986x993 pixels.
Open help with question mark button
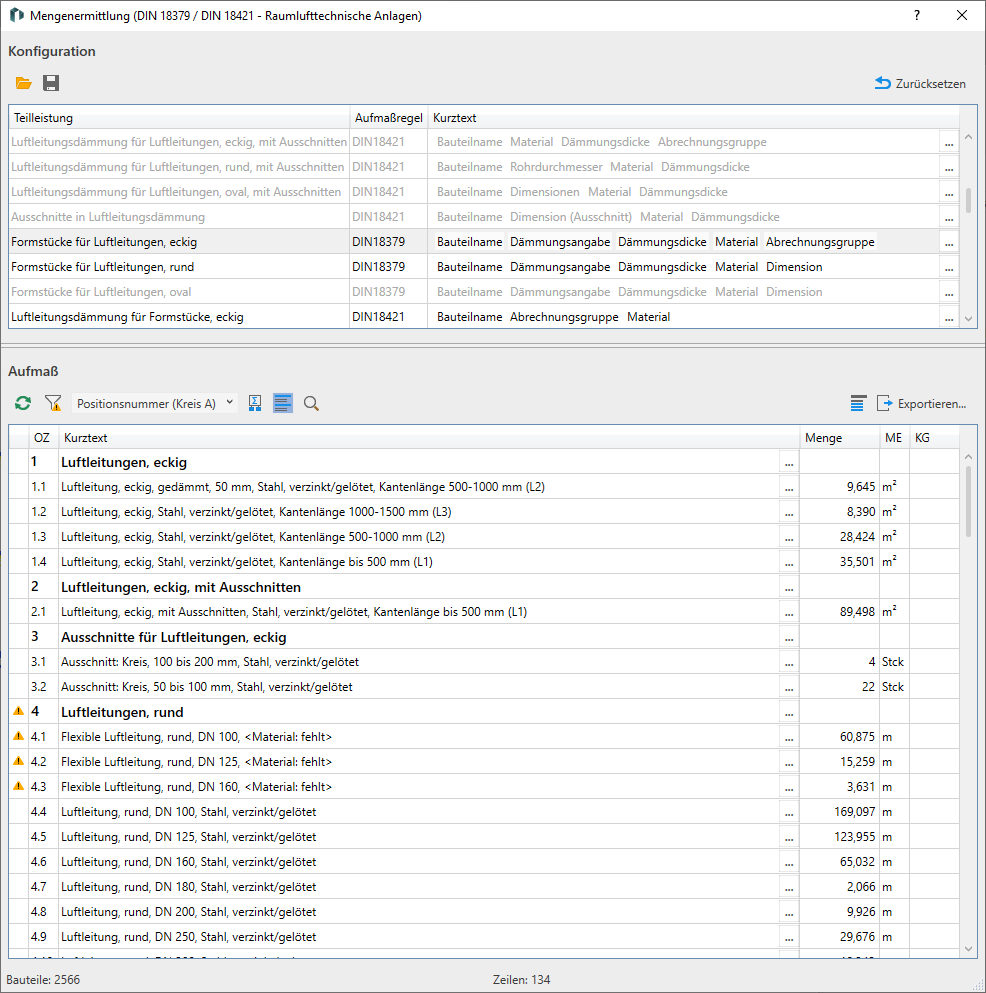[x=916, y=15]
